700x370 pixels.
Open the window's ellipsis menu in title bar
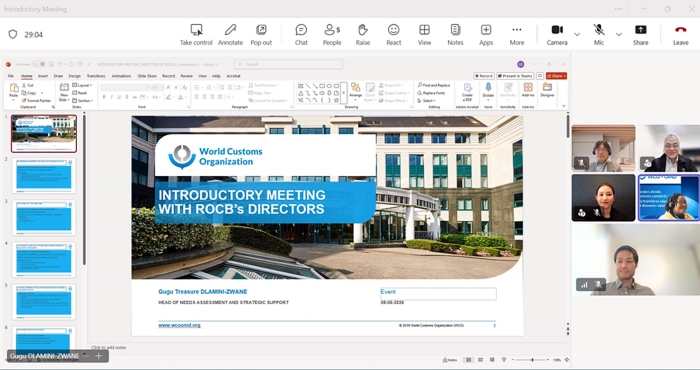(618, 9)
